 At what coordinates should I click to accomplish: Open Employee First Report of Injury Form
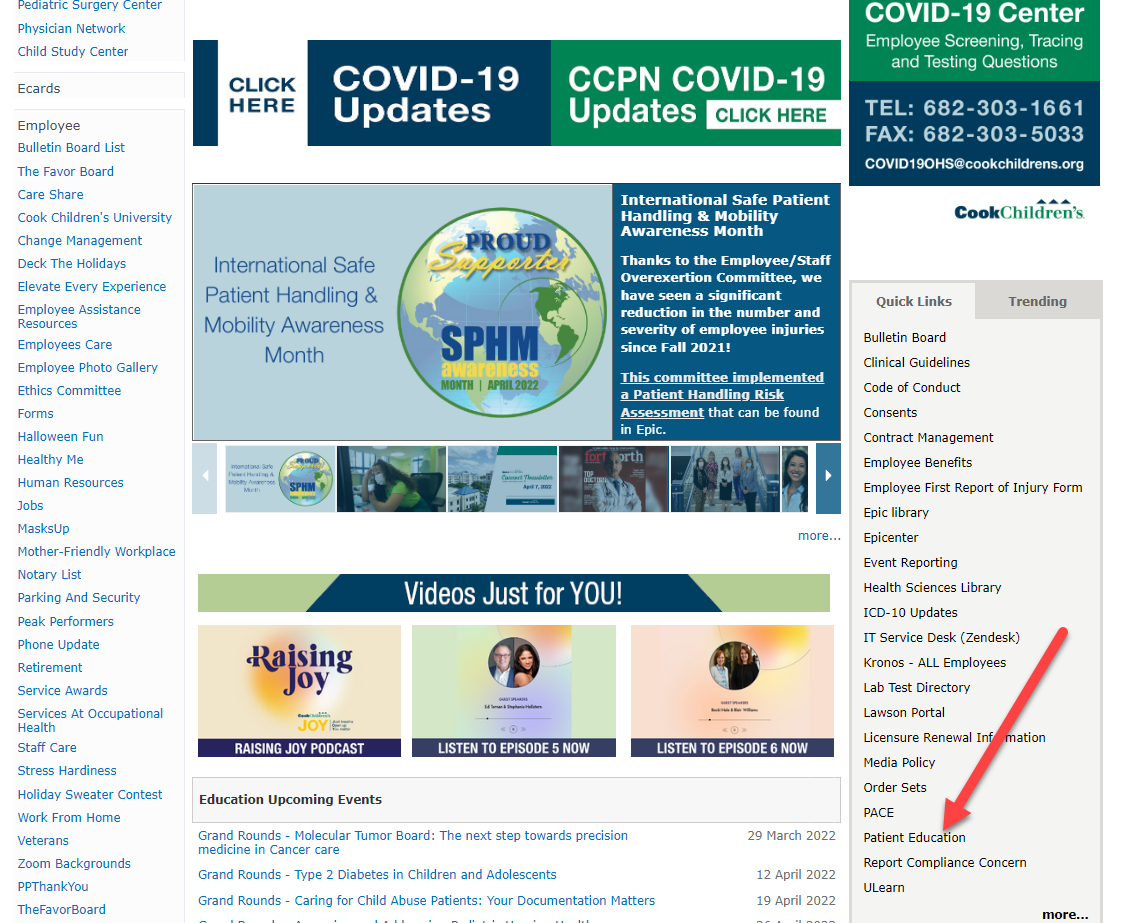(x=972, y=487)
